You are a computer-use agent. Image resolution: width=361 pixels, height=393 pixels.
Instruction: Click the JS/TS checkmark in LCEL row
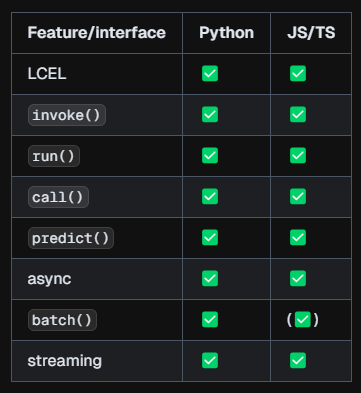tap(298, 73)
